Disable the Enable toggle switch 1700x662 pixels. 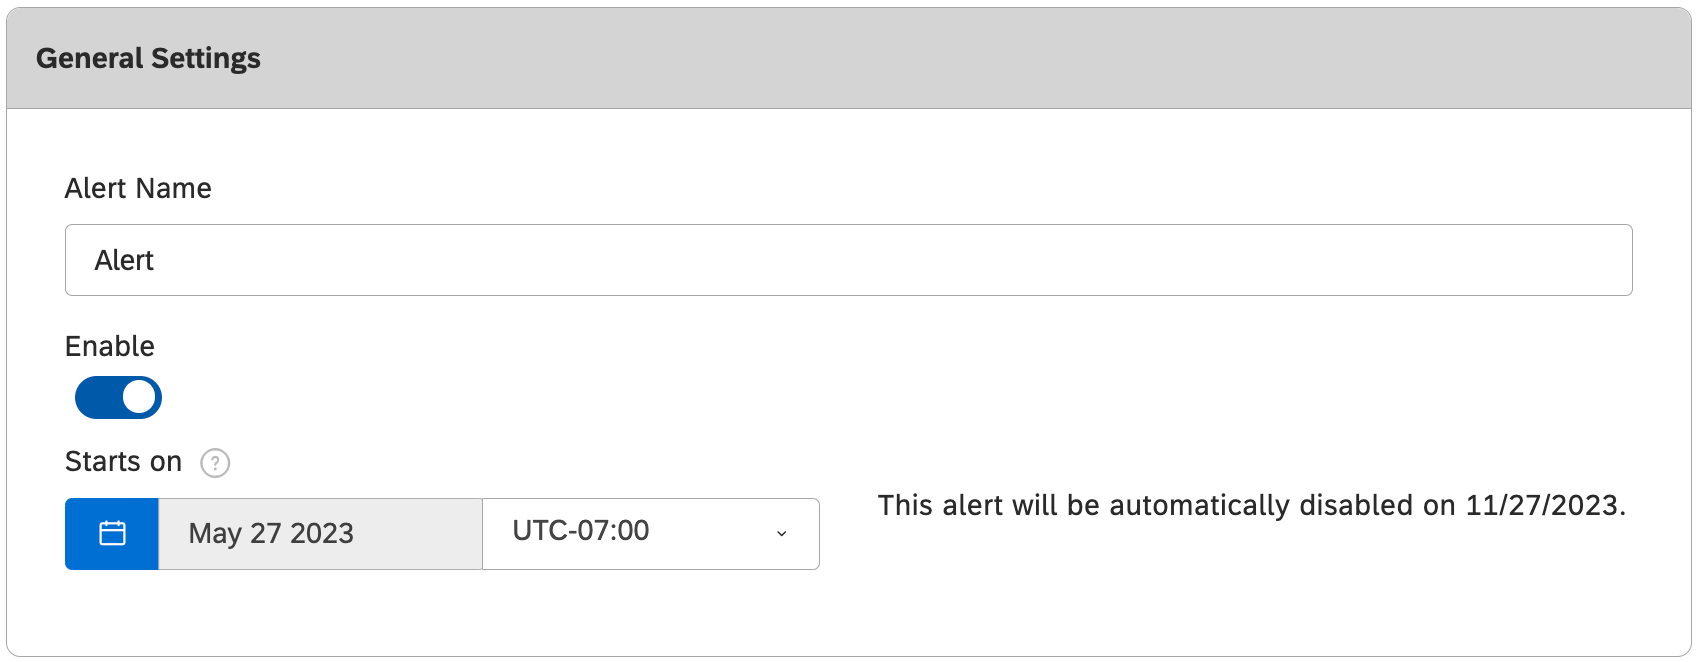click(x=118, y=397)
